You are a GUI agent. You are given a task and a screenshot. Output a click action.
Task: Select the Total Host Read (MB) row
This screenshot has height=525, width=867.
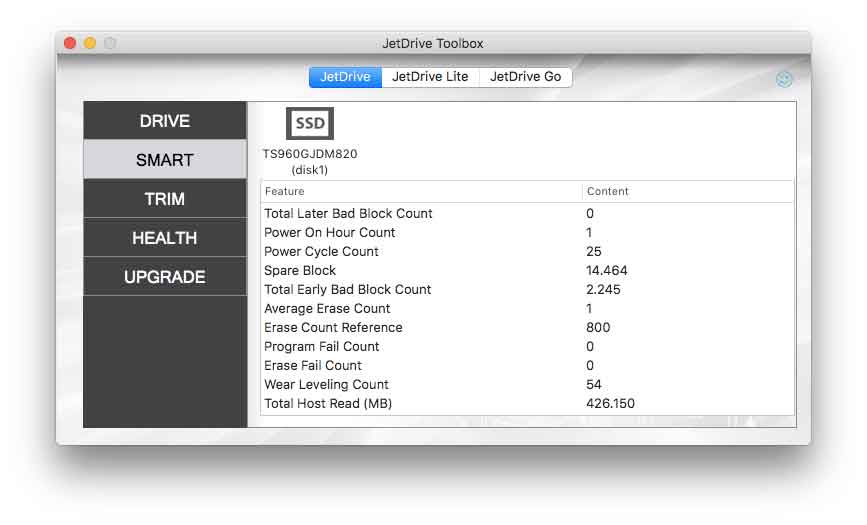(527, 403)
